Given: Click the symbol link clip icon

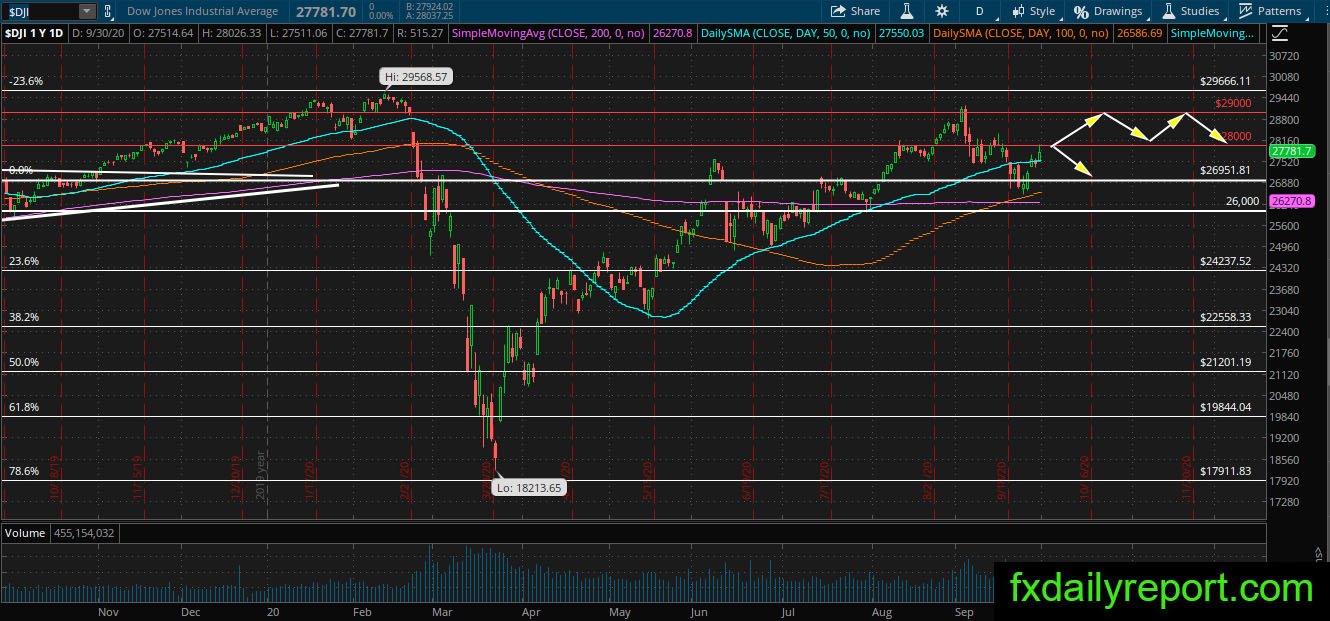Looking at the screenshot, I should tap(108, 11).
